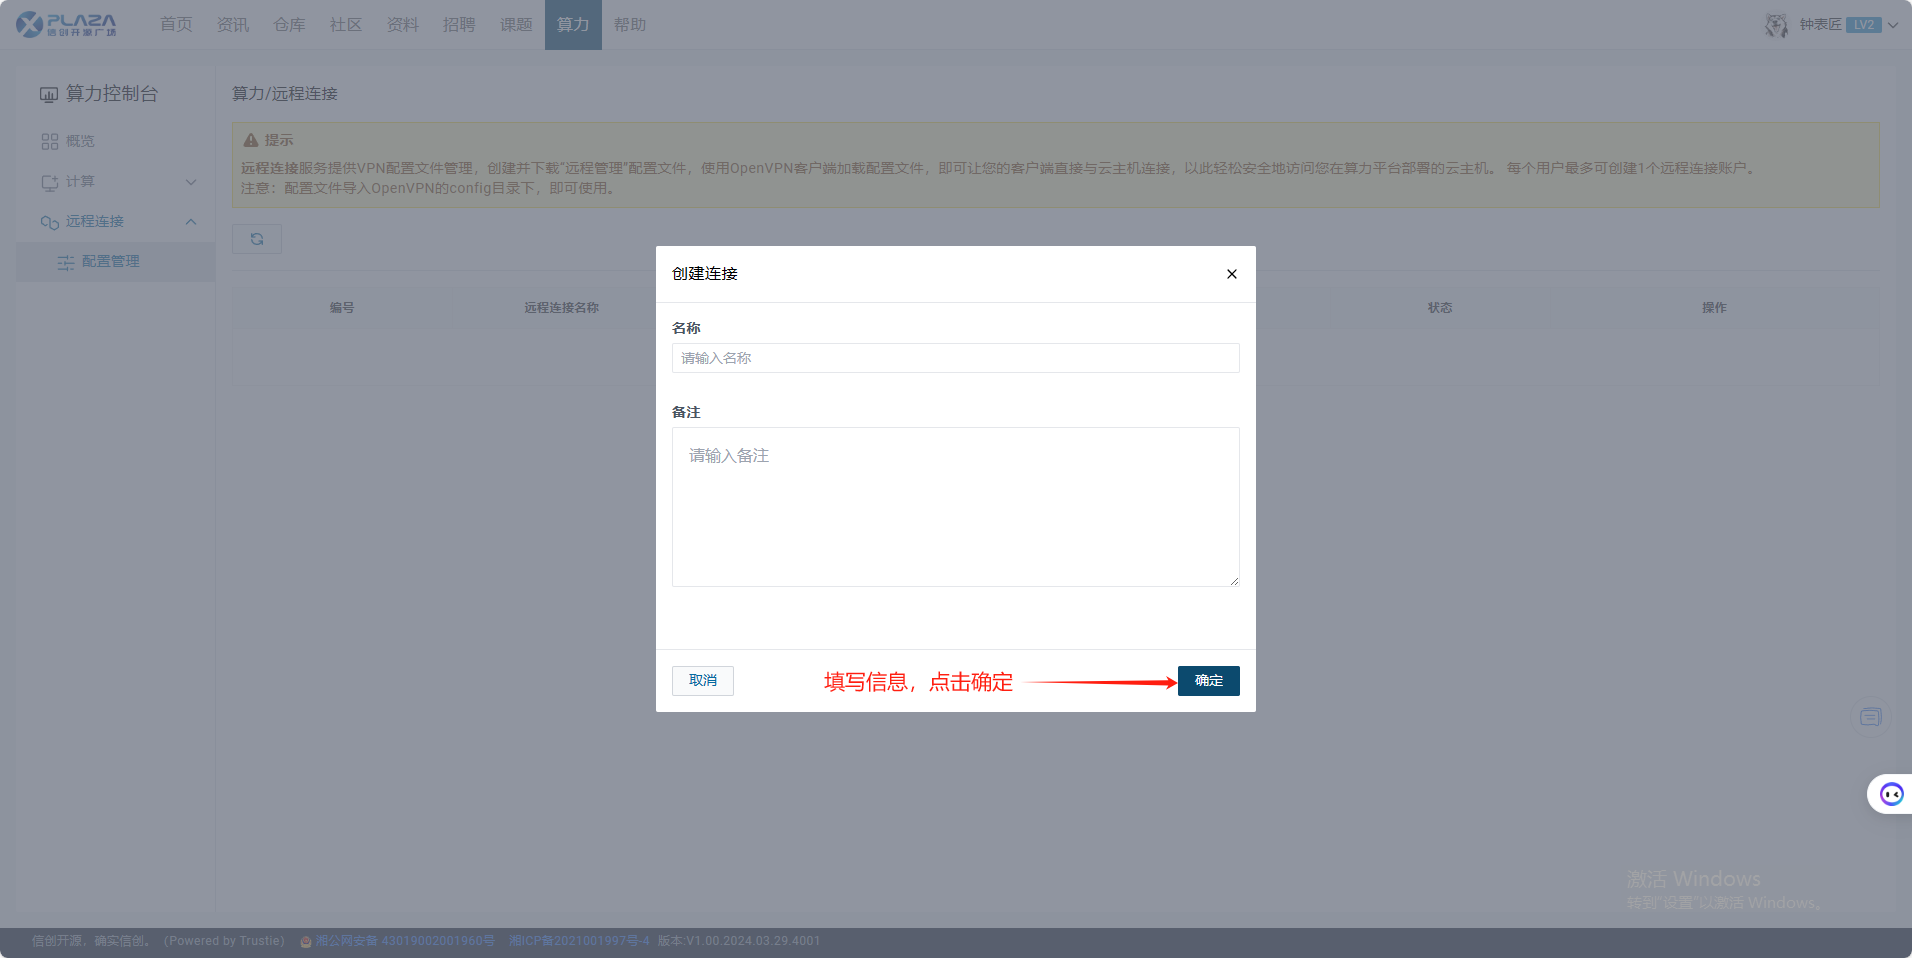Switch to the 算力 navigation tab
This screenshot has height=958, width=1912.
pos(573,25)
